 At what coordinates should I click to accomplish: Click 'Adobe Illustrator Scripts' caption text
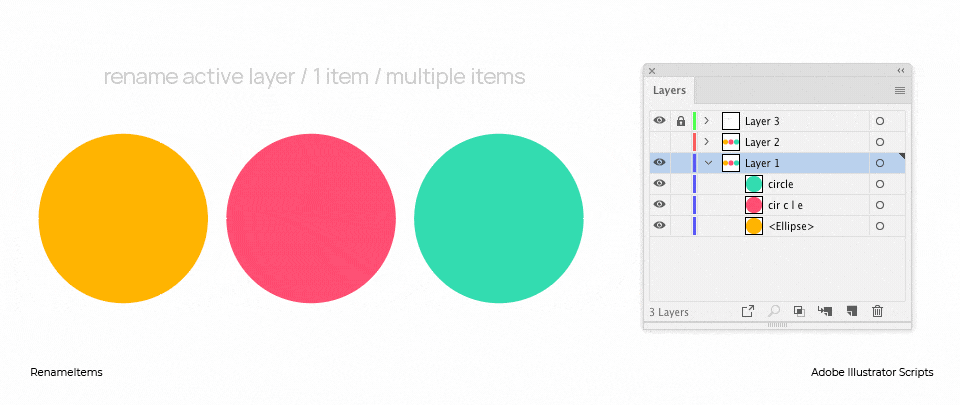[872, 372]
